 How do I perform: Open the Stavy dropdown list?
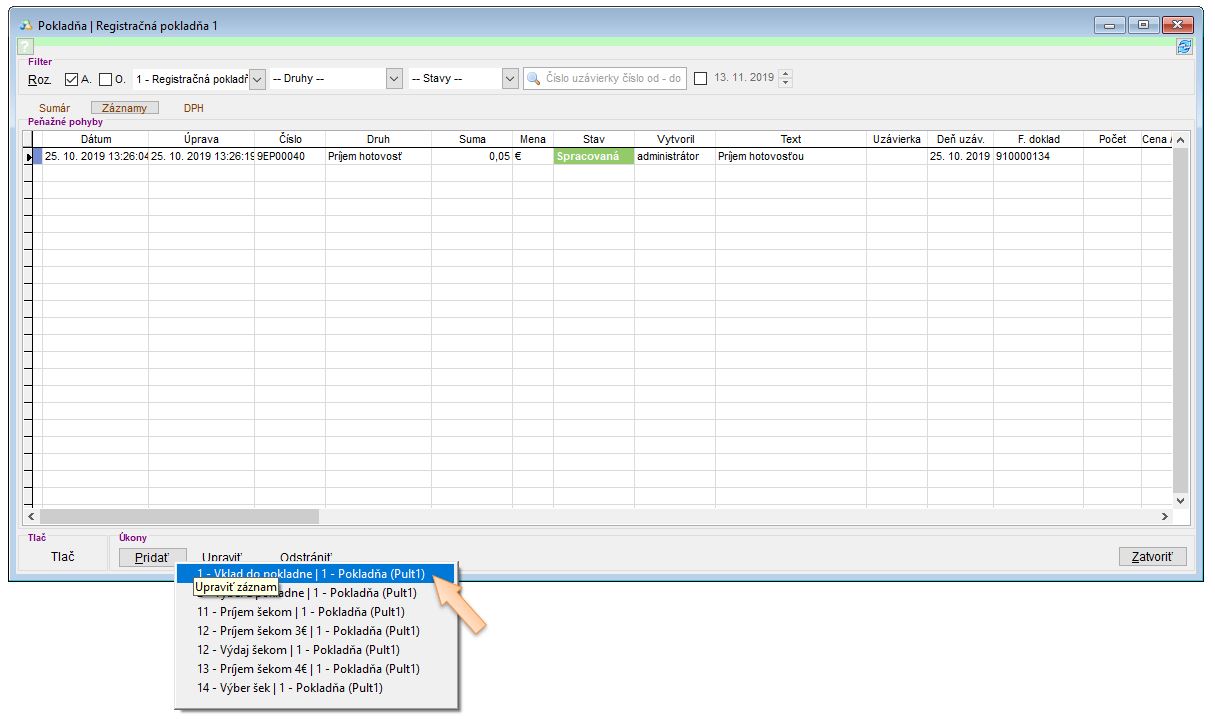[x=510, y=78]
